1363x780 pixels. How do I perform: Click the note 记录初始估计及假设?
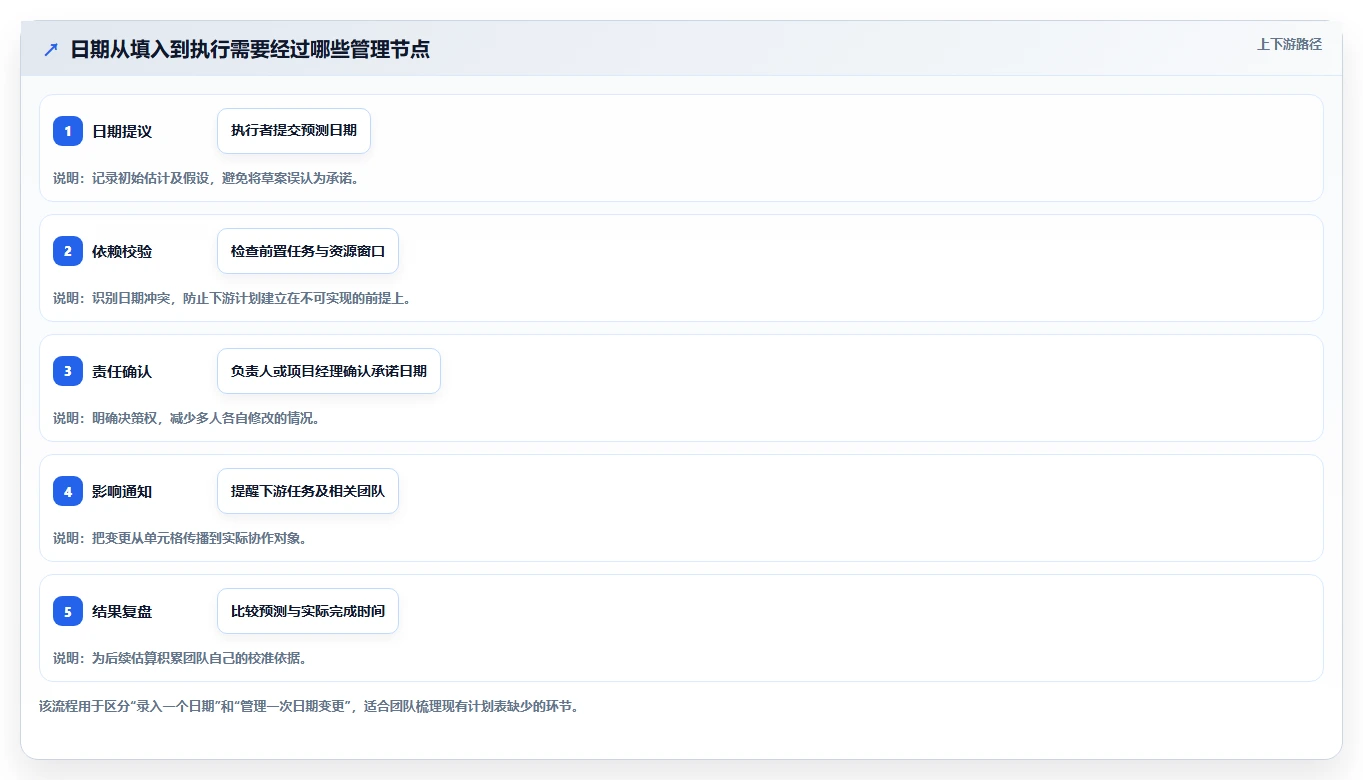(206, 178)
